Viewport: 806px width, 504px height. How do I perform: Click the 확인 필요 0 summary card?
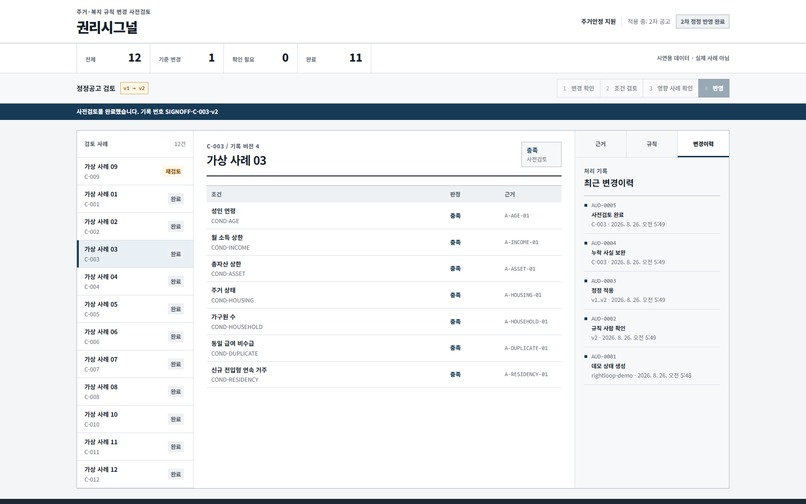click(261, 58)
